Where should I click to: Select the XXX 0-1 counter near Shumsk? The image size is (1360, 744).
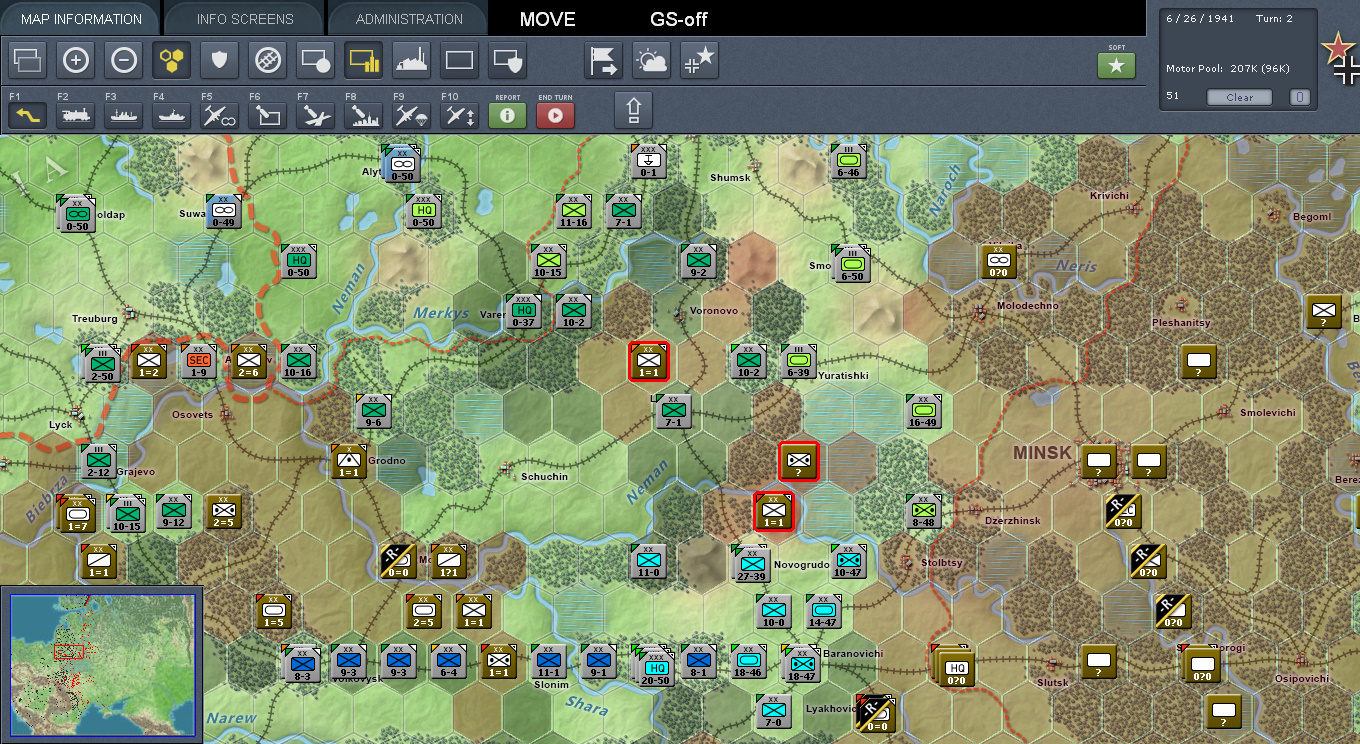point(649,161)
